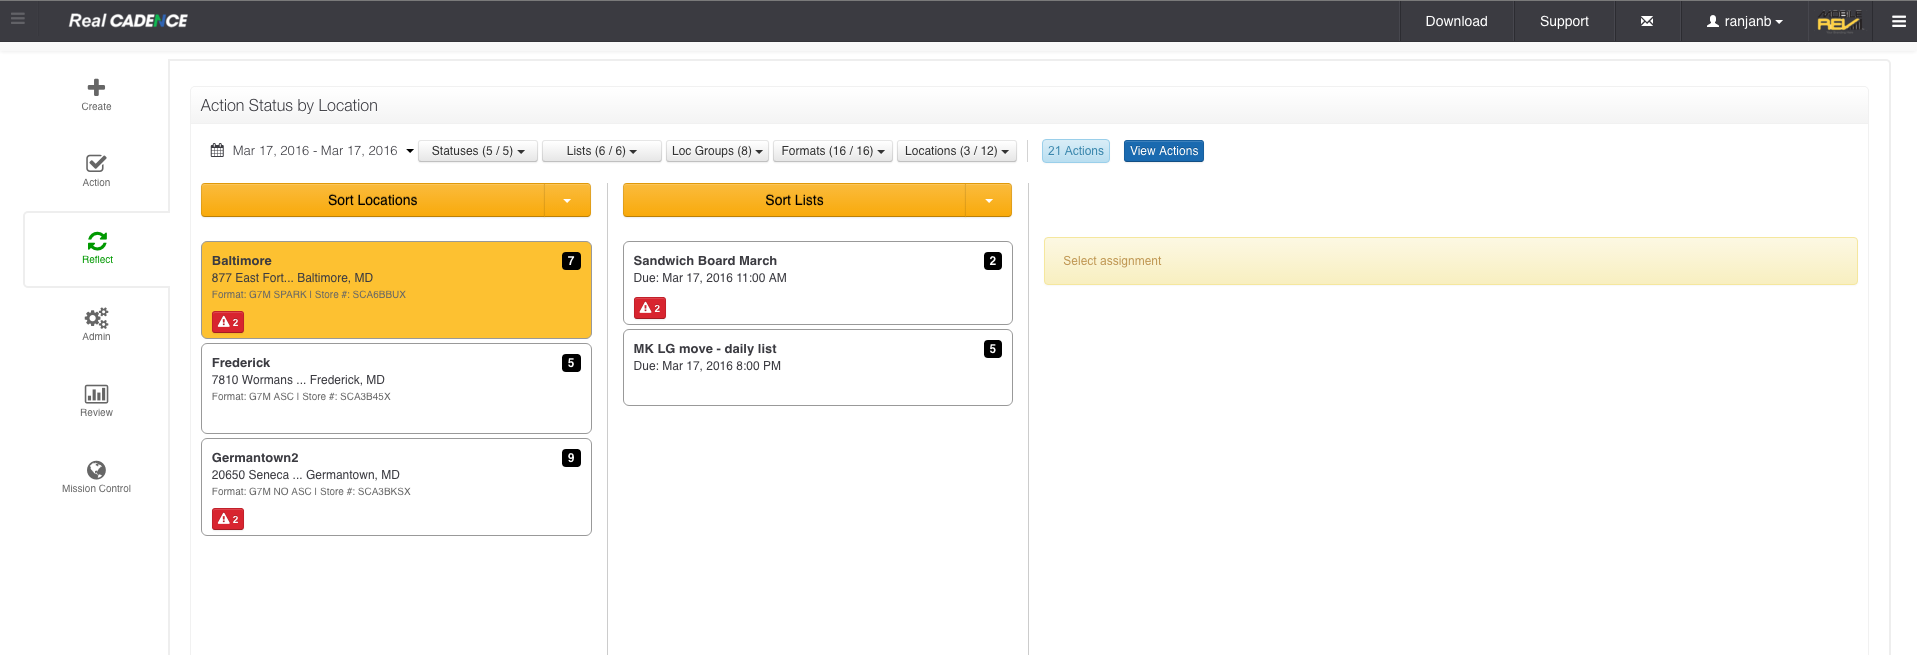Screen dimensions: 1917x655
Task: Open the Sort Lists dropdown arrow
Action: 988,200
